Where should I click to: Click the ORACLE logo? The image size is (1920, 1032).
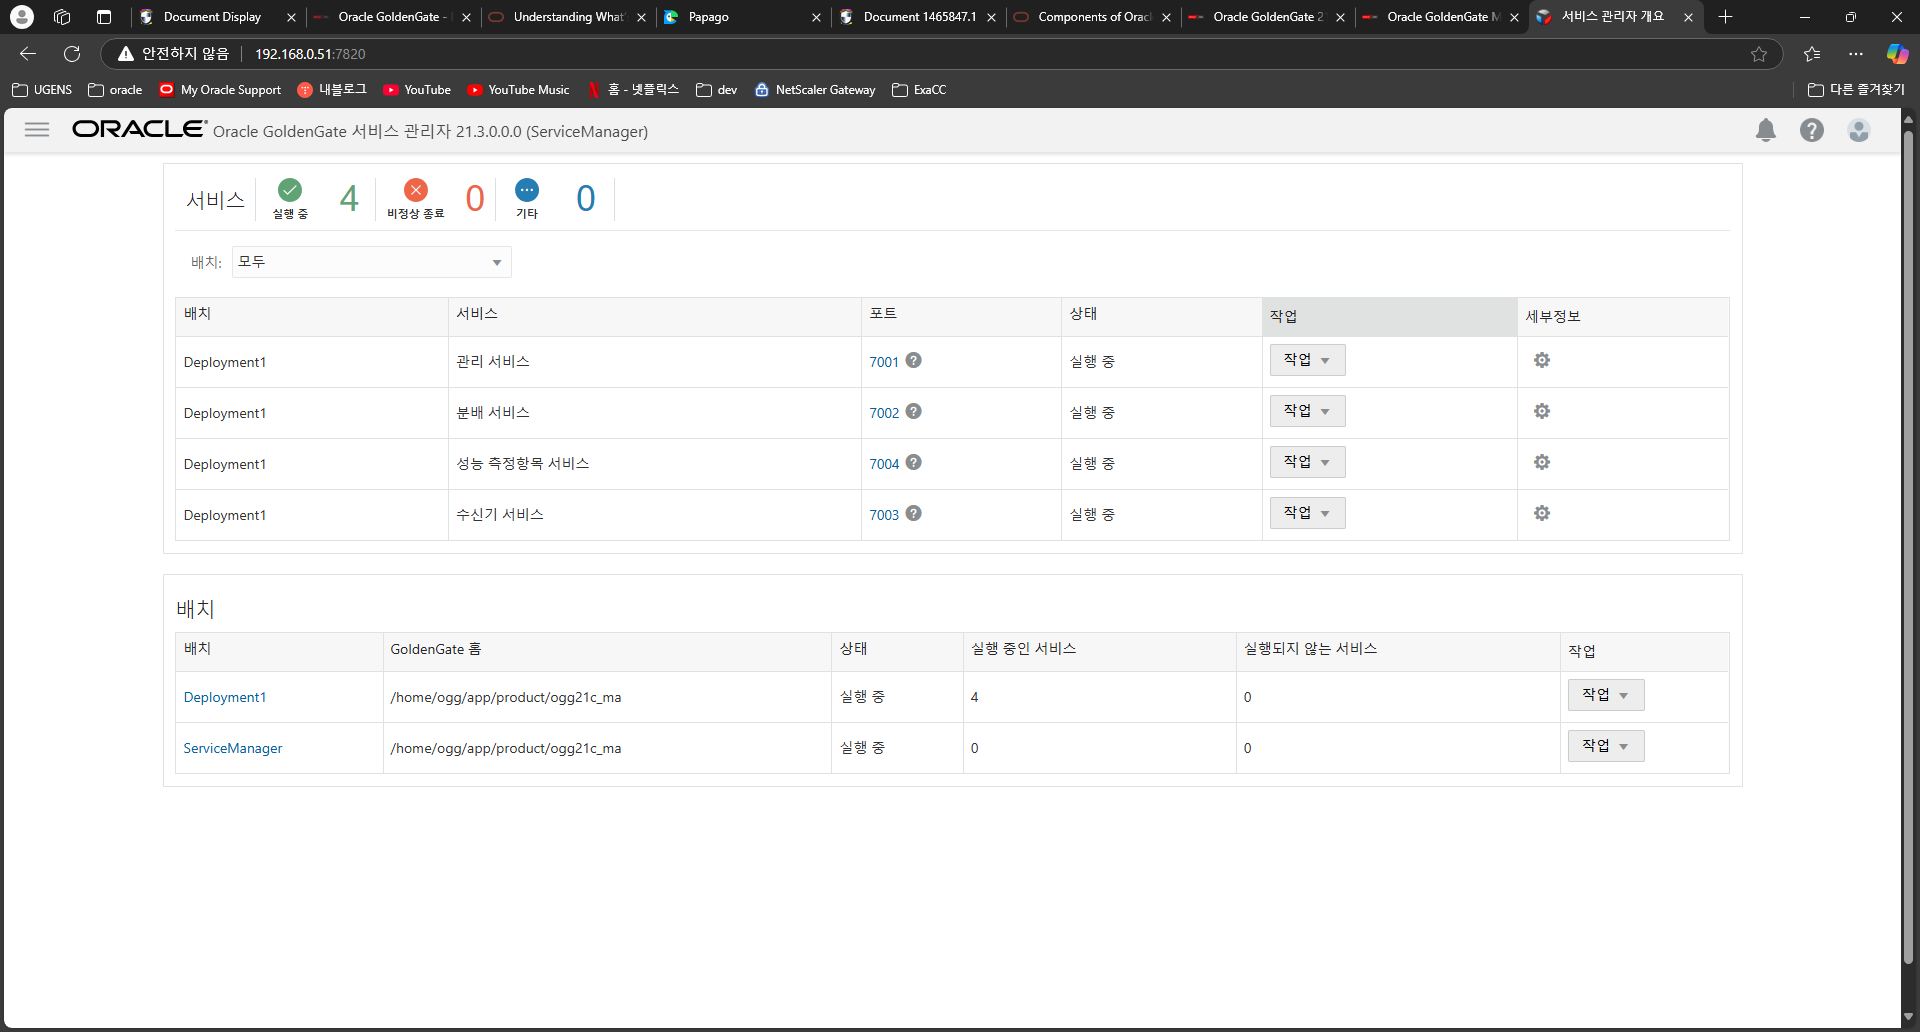tap(139, 129)
